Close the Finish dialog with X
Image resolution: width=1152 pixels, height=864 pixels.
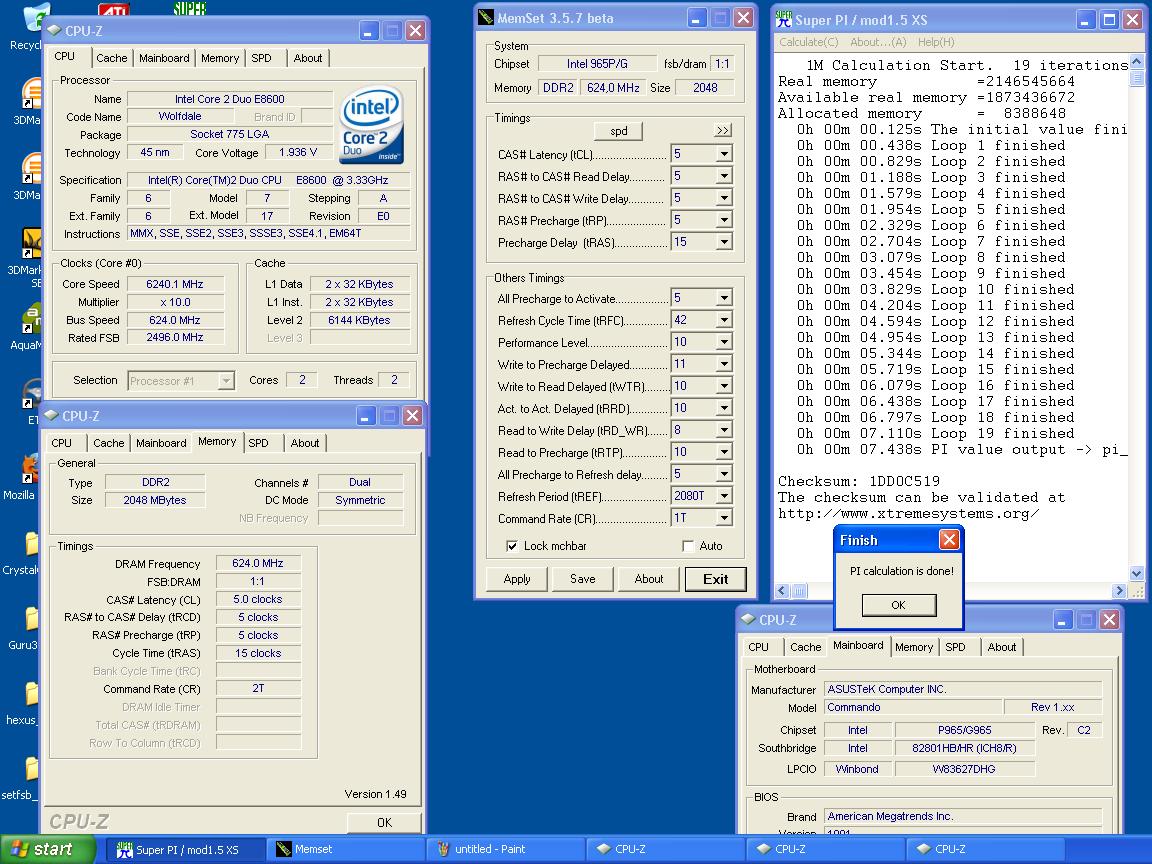point(949,540)
